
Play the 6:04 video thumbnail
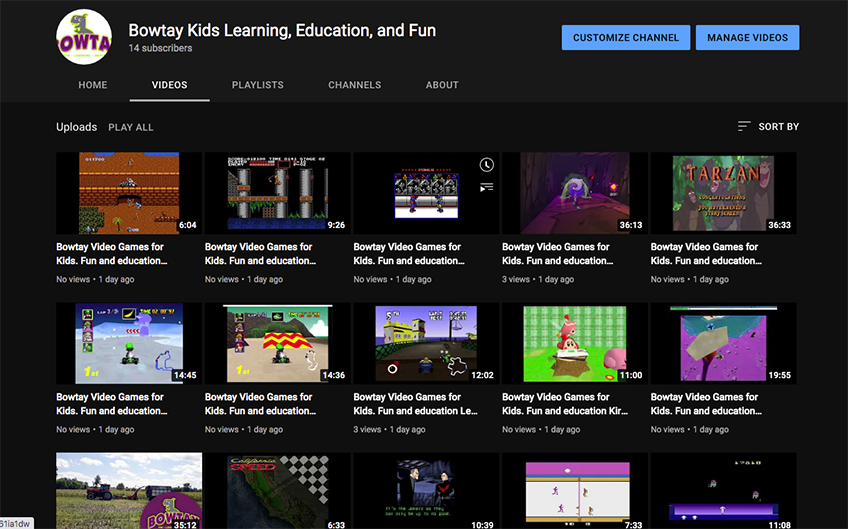point(129,193)
